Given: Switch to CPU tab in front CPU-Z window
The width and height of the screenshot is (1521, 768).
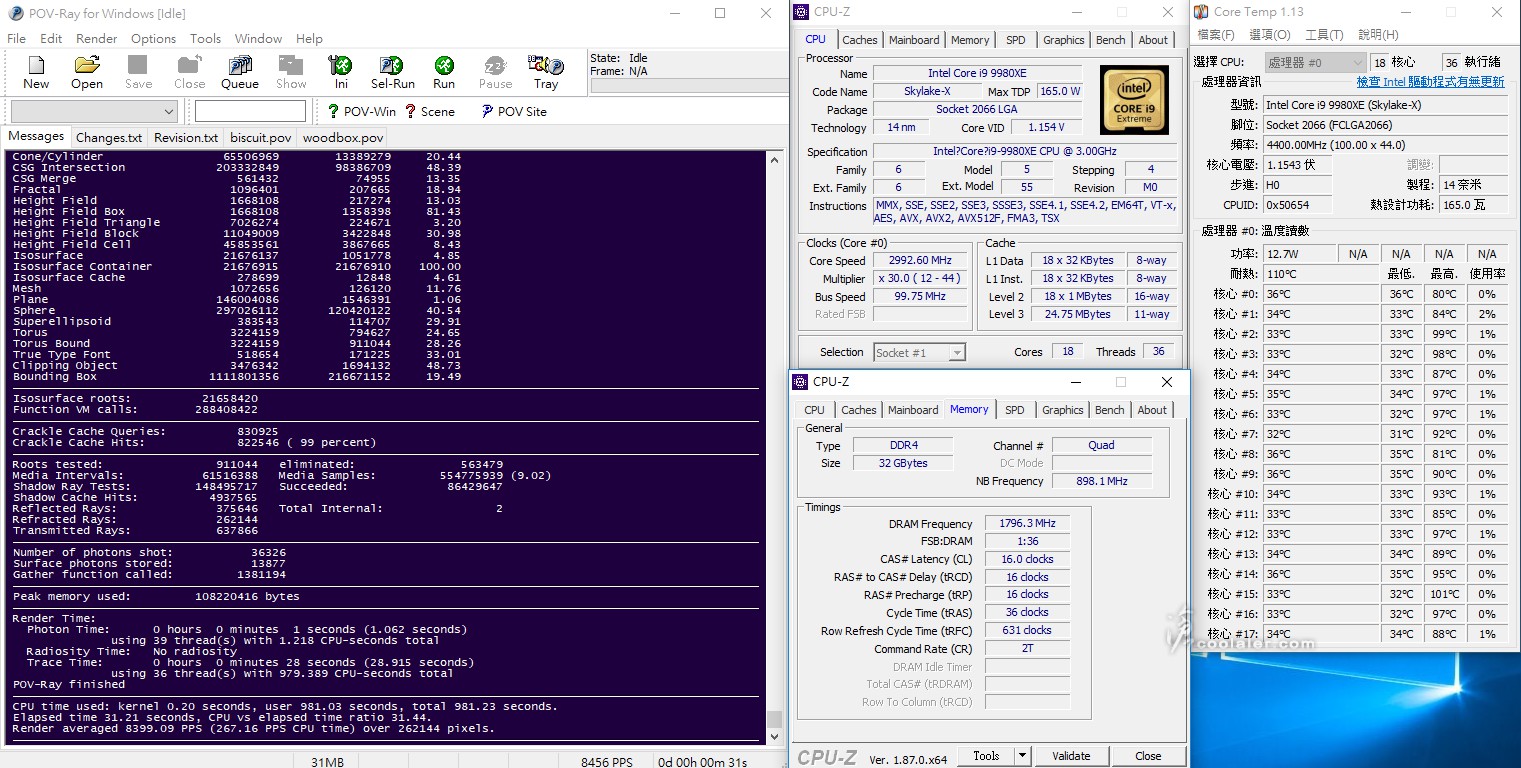Looking at the screenshot, I should pos(815,410).
